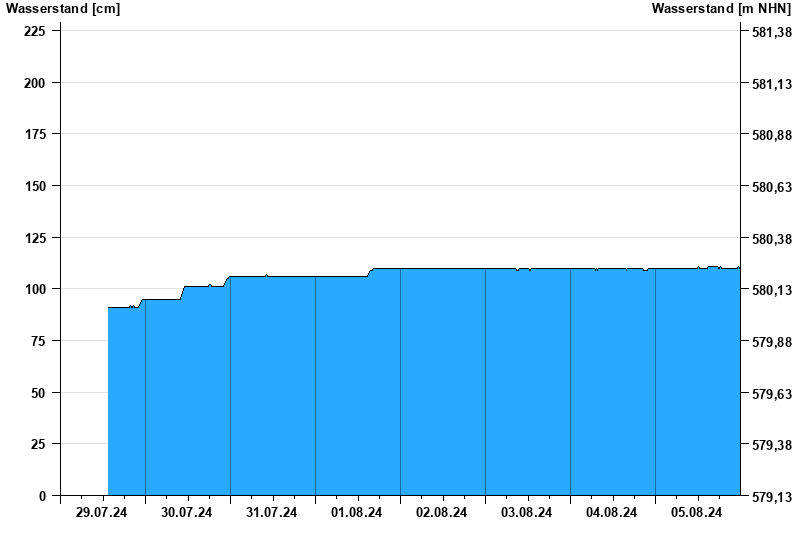Image resolution: width=800 pixels, height=550 pixels.
Task: Click the left axis title 'Wasserstand [cm]'
Action: coord(63,8)
